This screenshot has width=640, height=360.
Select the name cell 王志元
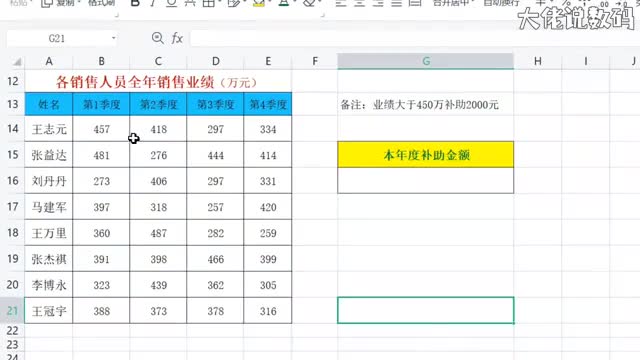[49, 129]
